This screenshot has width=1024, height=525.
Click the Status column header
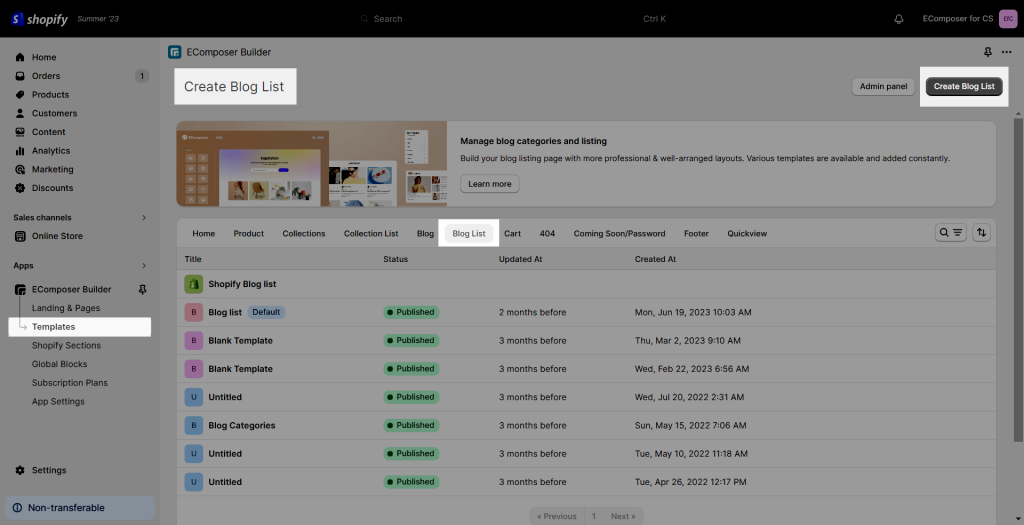coord(396,259)
